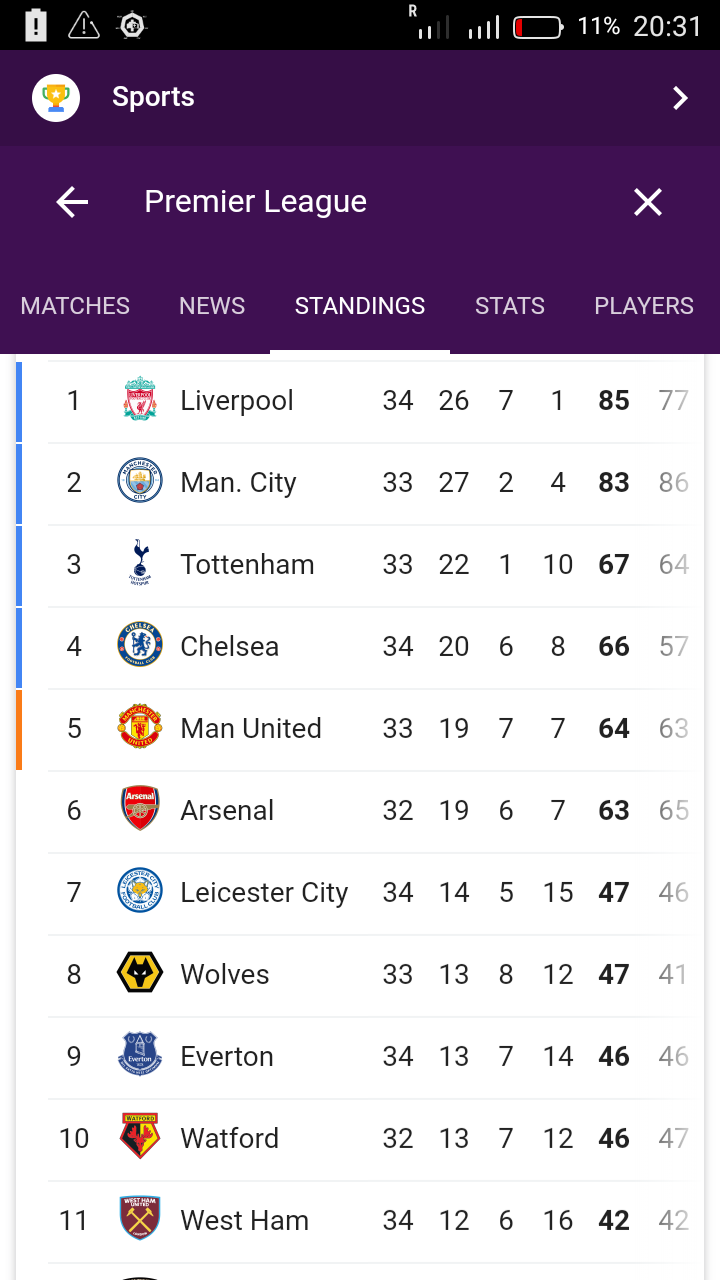This screenshot has width=720, height=1280.
Task: Open the News tab
Action: [212, 306]
